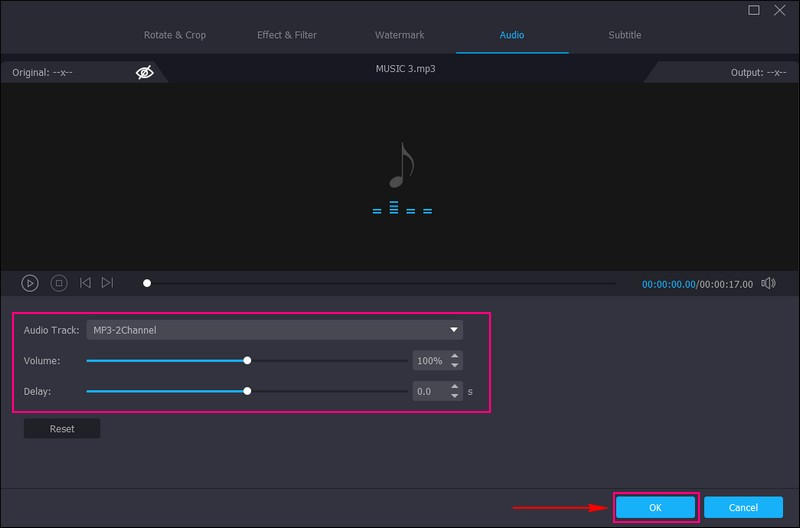This screenshot has width=800, height=528.
Task: Cancel the audio edit dialog
Action: click(x=743, y=507)
